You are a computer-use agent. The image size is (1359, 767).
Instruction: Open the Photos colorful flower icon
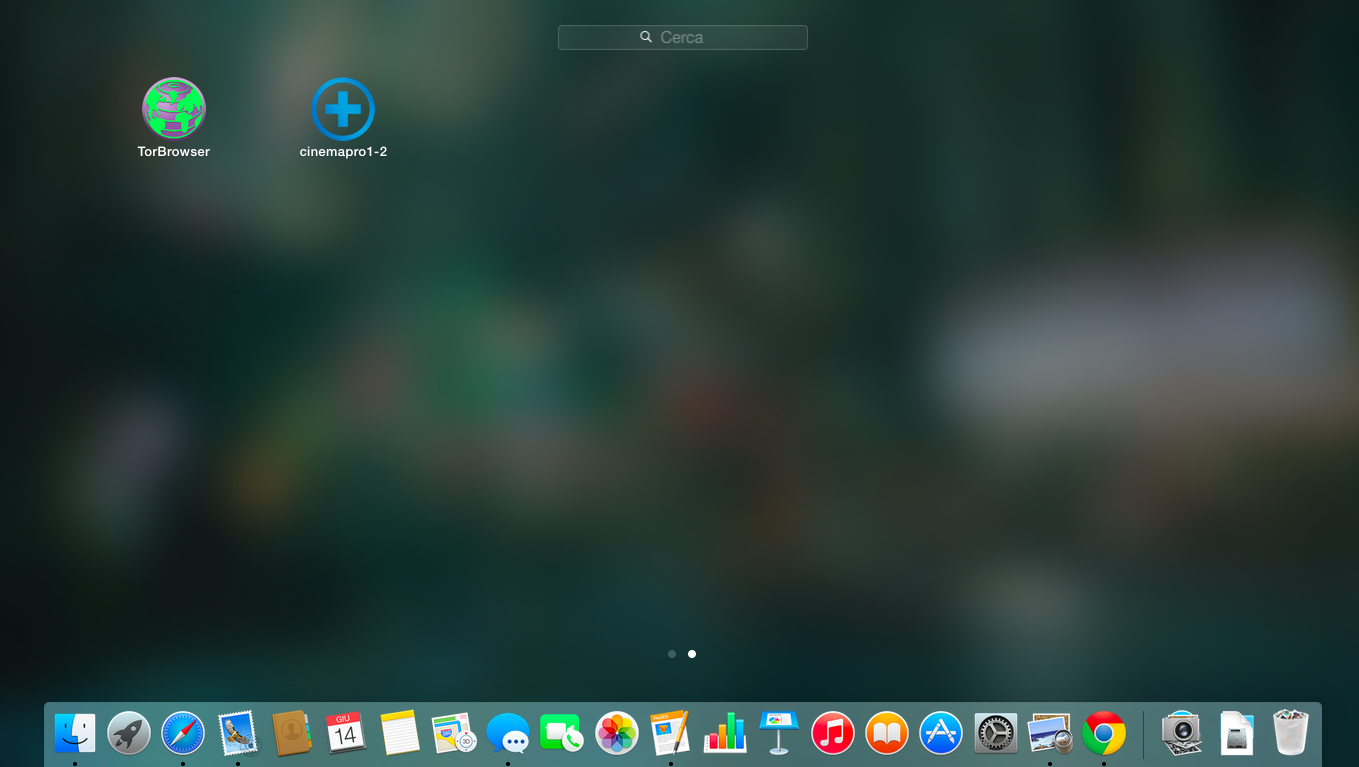pos(616,734)
